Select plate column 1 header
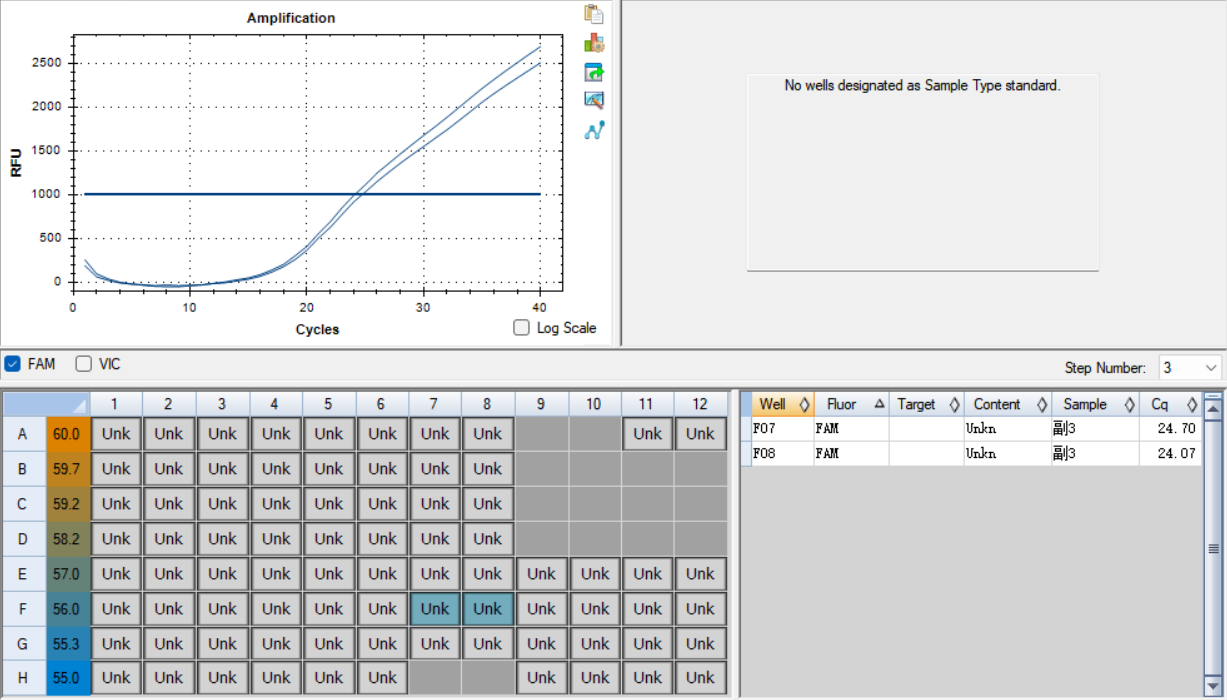1227x700 pixels. point(116,404)
